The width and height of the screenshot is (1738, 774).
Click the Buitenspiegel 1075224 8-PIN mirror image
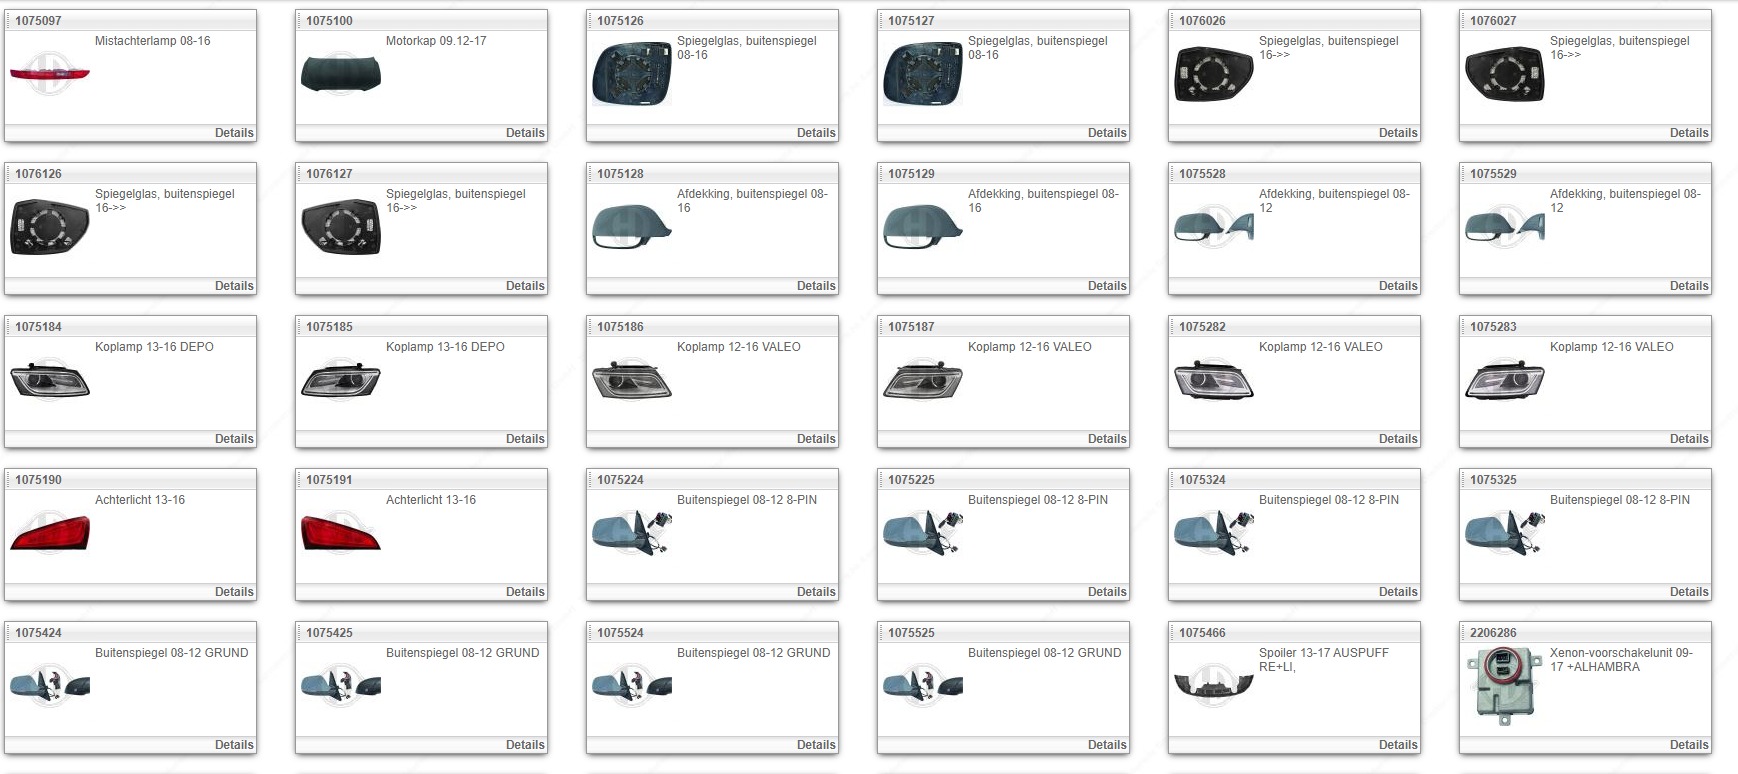coord(632,533)
